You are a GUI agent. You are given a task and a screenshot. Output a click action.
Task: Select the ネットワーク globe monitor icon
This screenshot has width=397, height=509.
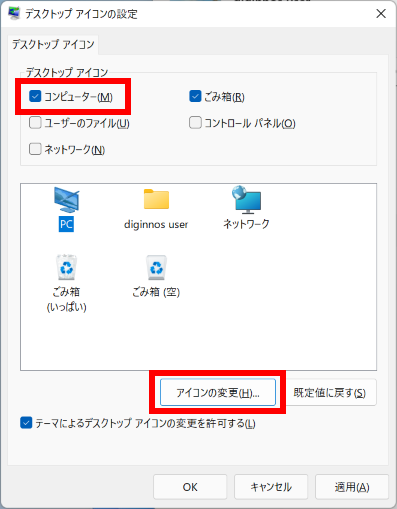coord(246,200)
